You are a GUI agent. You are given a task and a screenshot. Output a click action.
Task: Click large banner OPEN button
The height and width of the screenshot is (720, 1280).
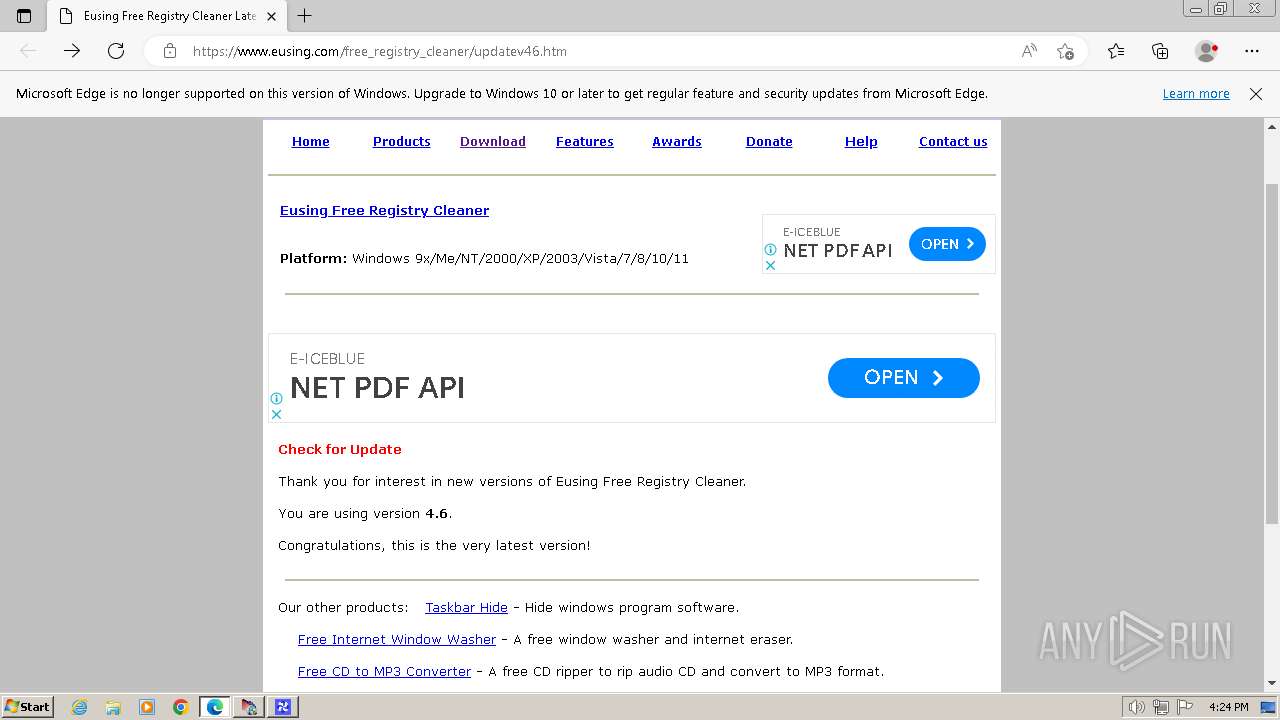(903, 378)
